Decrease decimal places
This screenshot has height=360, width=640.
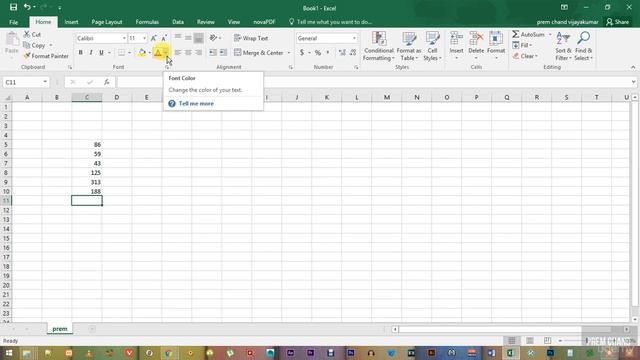point(353,53)
